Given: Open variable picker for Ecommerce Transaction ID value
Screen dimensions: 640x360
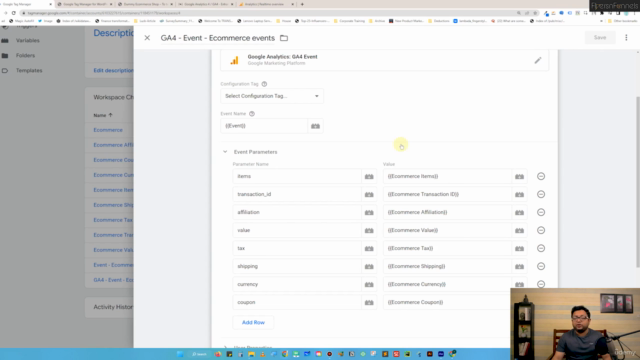Looking at the screenshot, I should click(x=519, y=194).
